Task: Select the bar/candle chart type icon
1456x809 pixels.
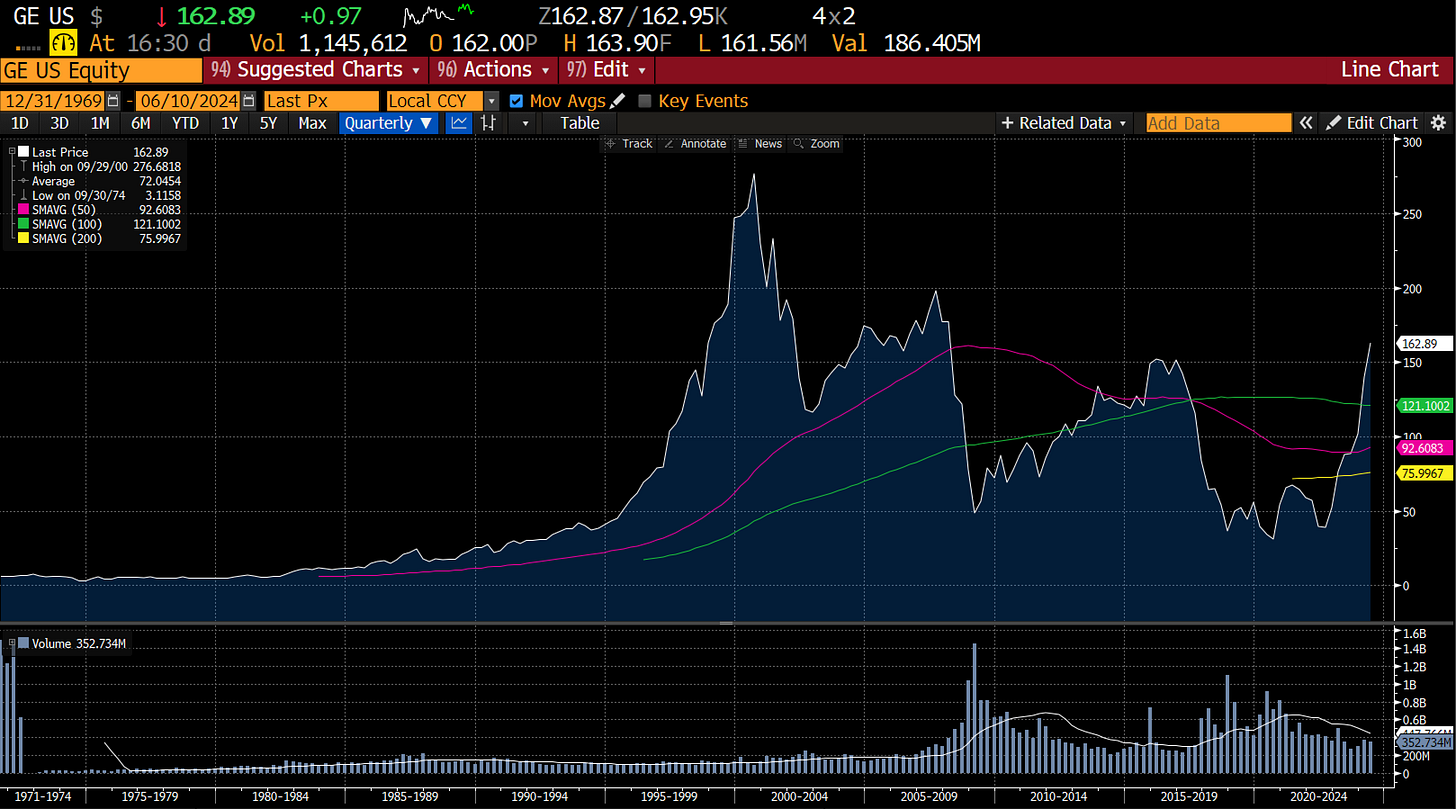Action: pyautogui.click(x=489, y=123)
